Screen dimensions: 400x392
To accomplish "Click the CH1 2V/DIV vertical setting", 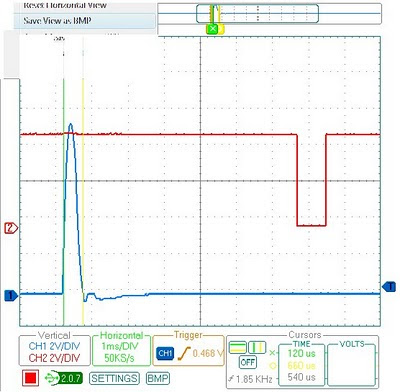I will [54, 346].
